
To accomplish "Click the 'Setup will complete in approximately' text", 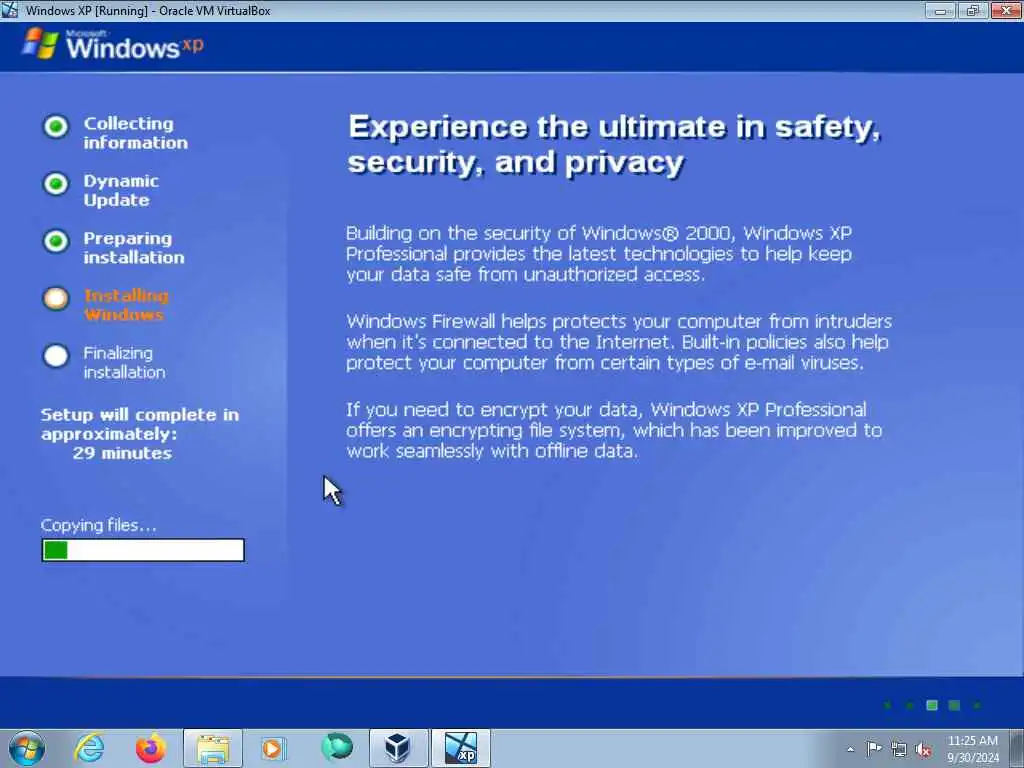I will [x=140, y=424].
